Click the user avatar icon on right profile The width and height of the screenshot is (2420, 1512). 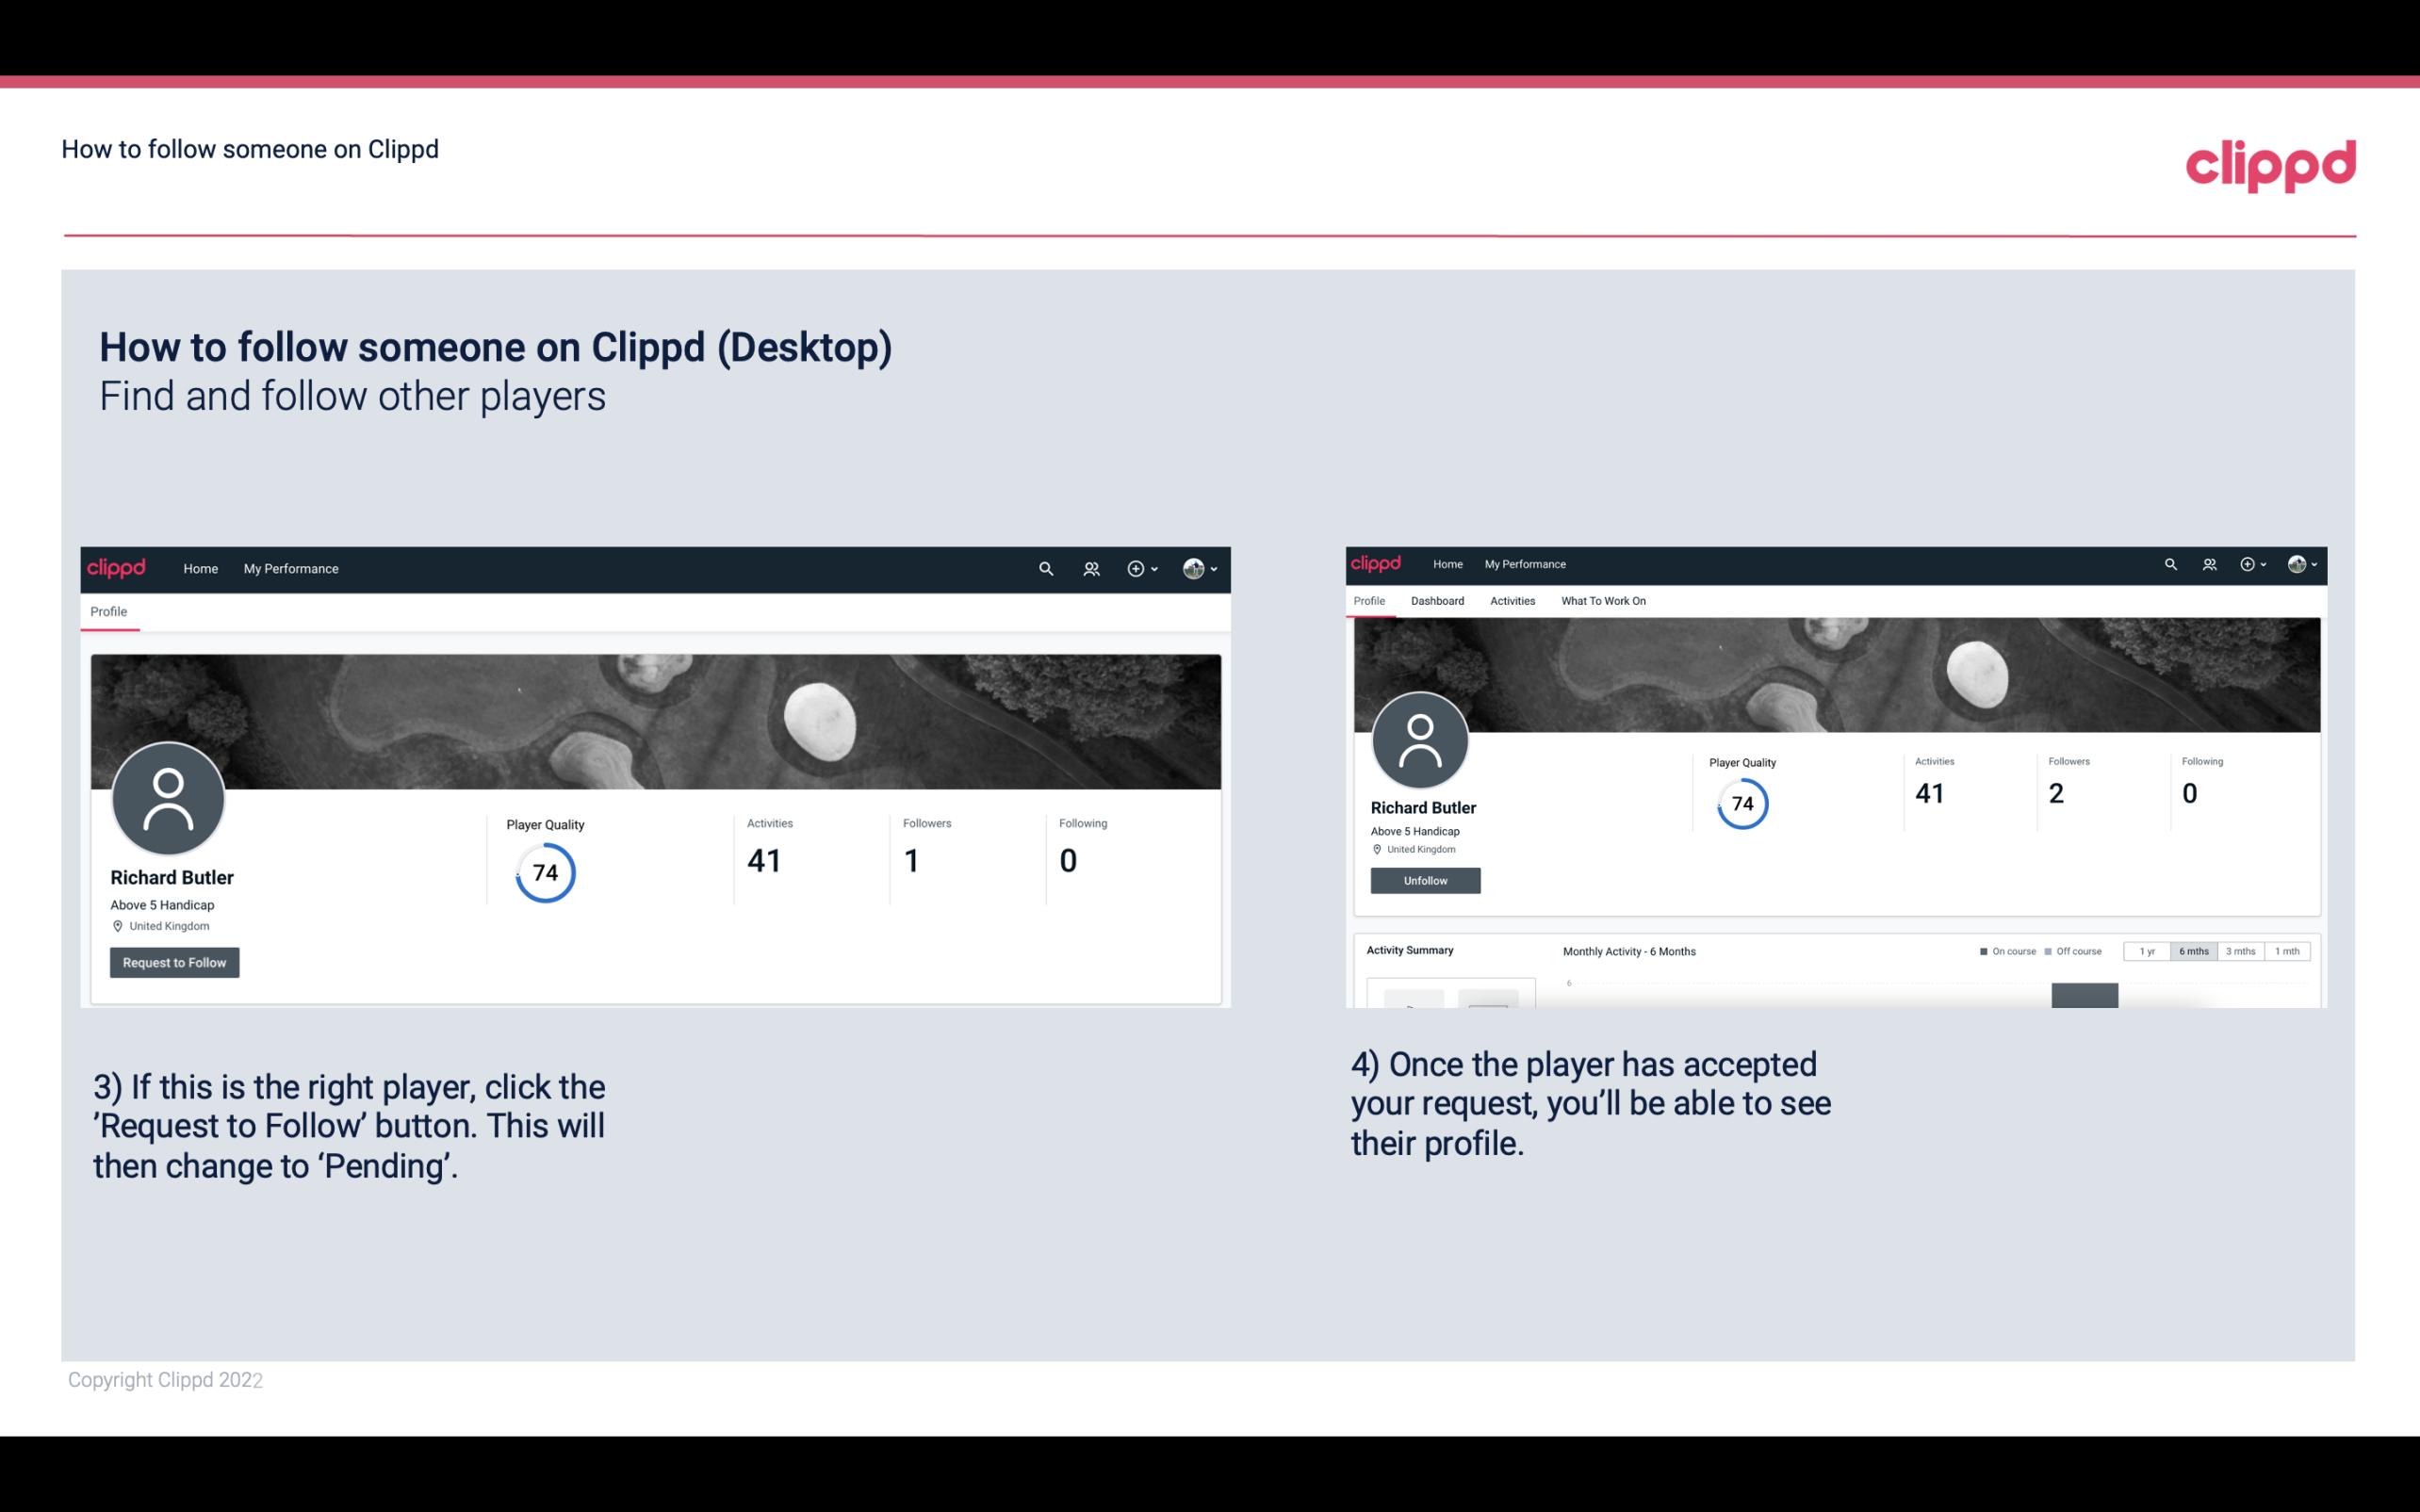1420,737
